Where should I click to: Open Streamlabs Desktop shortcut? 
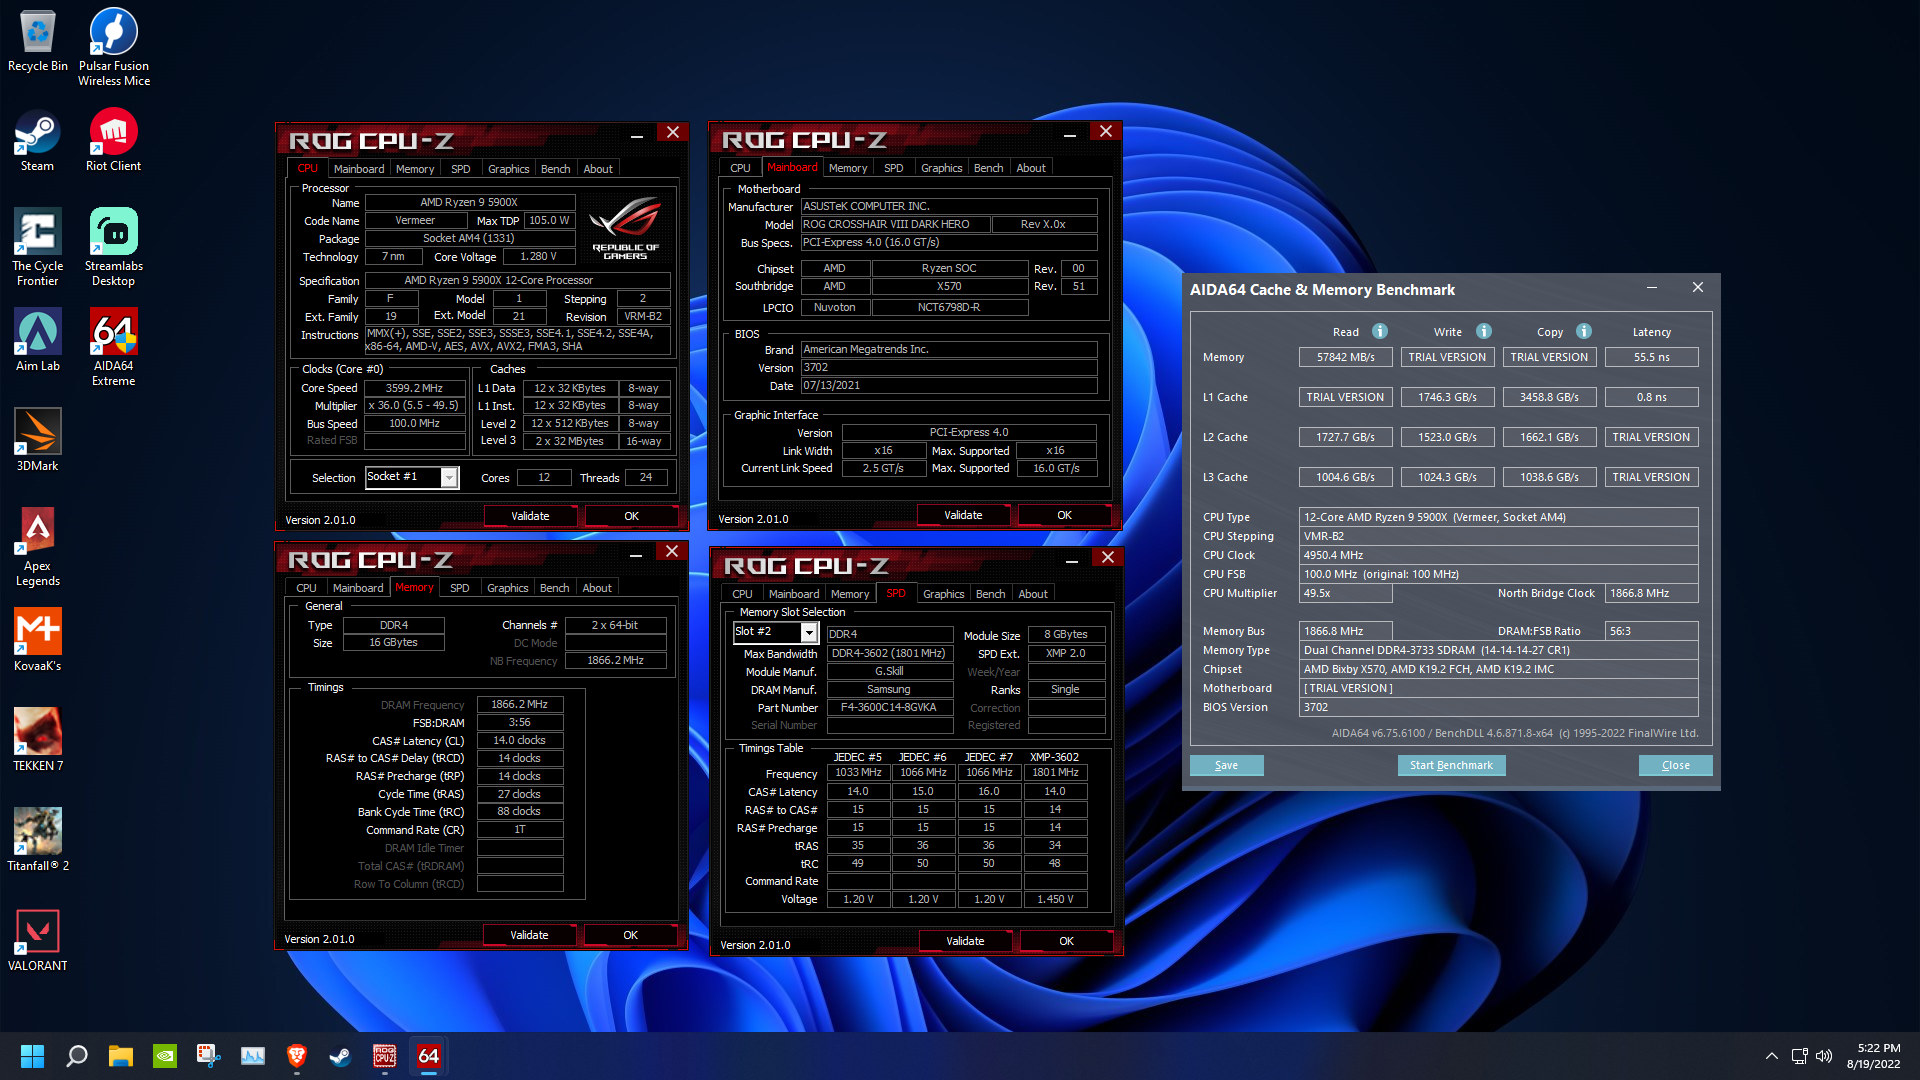[x=114, y=247]
